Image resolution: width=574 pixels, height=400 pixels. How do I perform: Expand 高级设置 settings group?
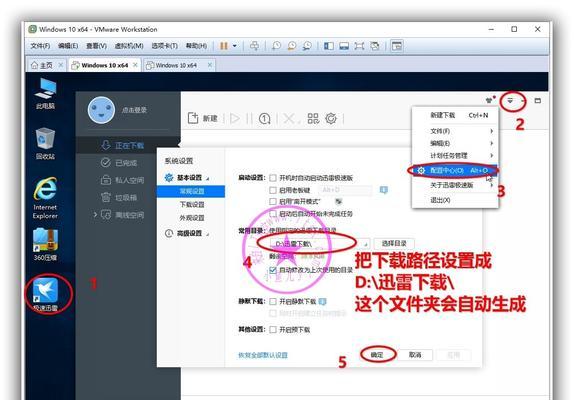187,233
